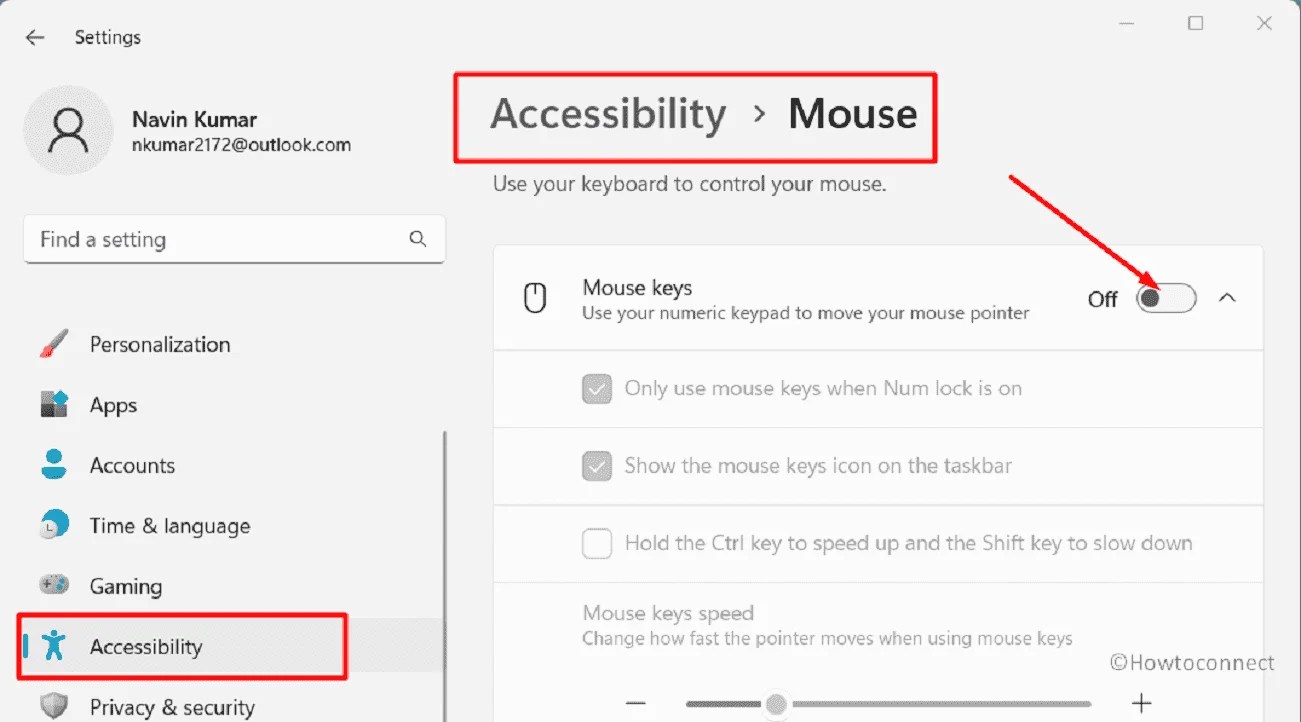Screen dimensions: 1301x722
Task: Click the back arrow in Settings
Action: click(35, 37)
